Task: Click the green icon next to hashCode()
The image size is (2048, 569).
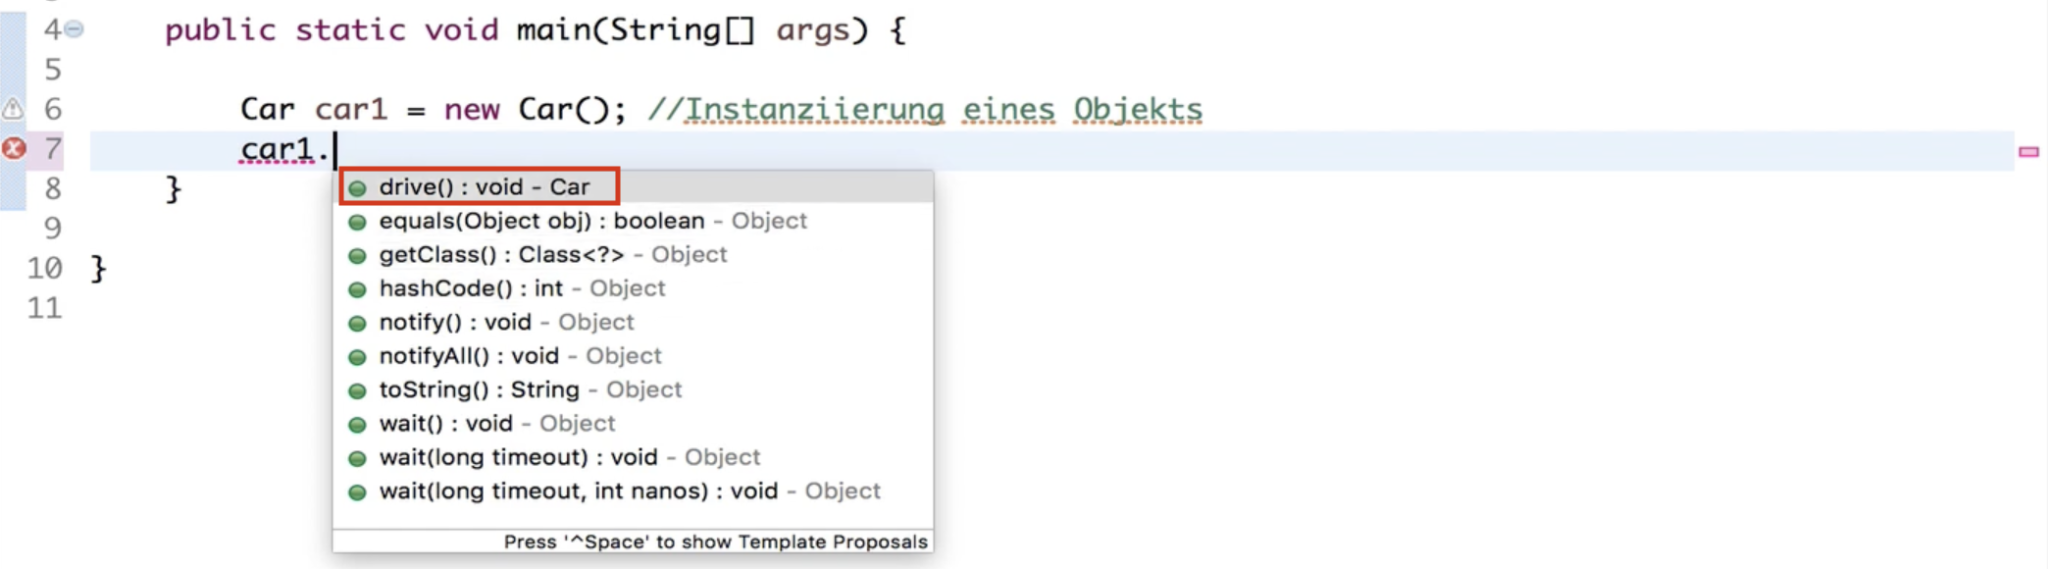Action: pyautogui.click(x=357, y=290)
